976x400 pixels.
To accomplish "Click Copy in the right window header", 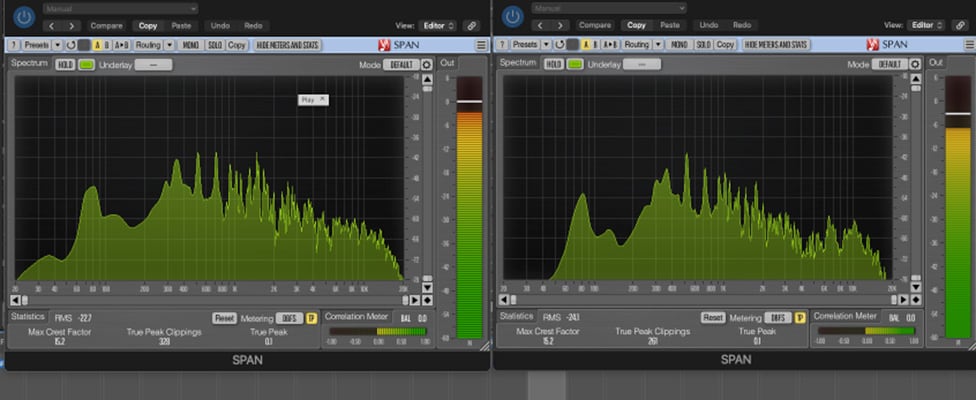I will click(x=636, y=26).
